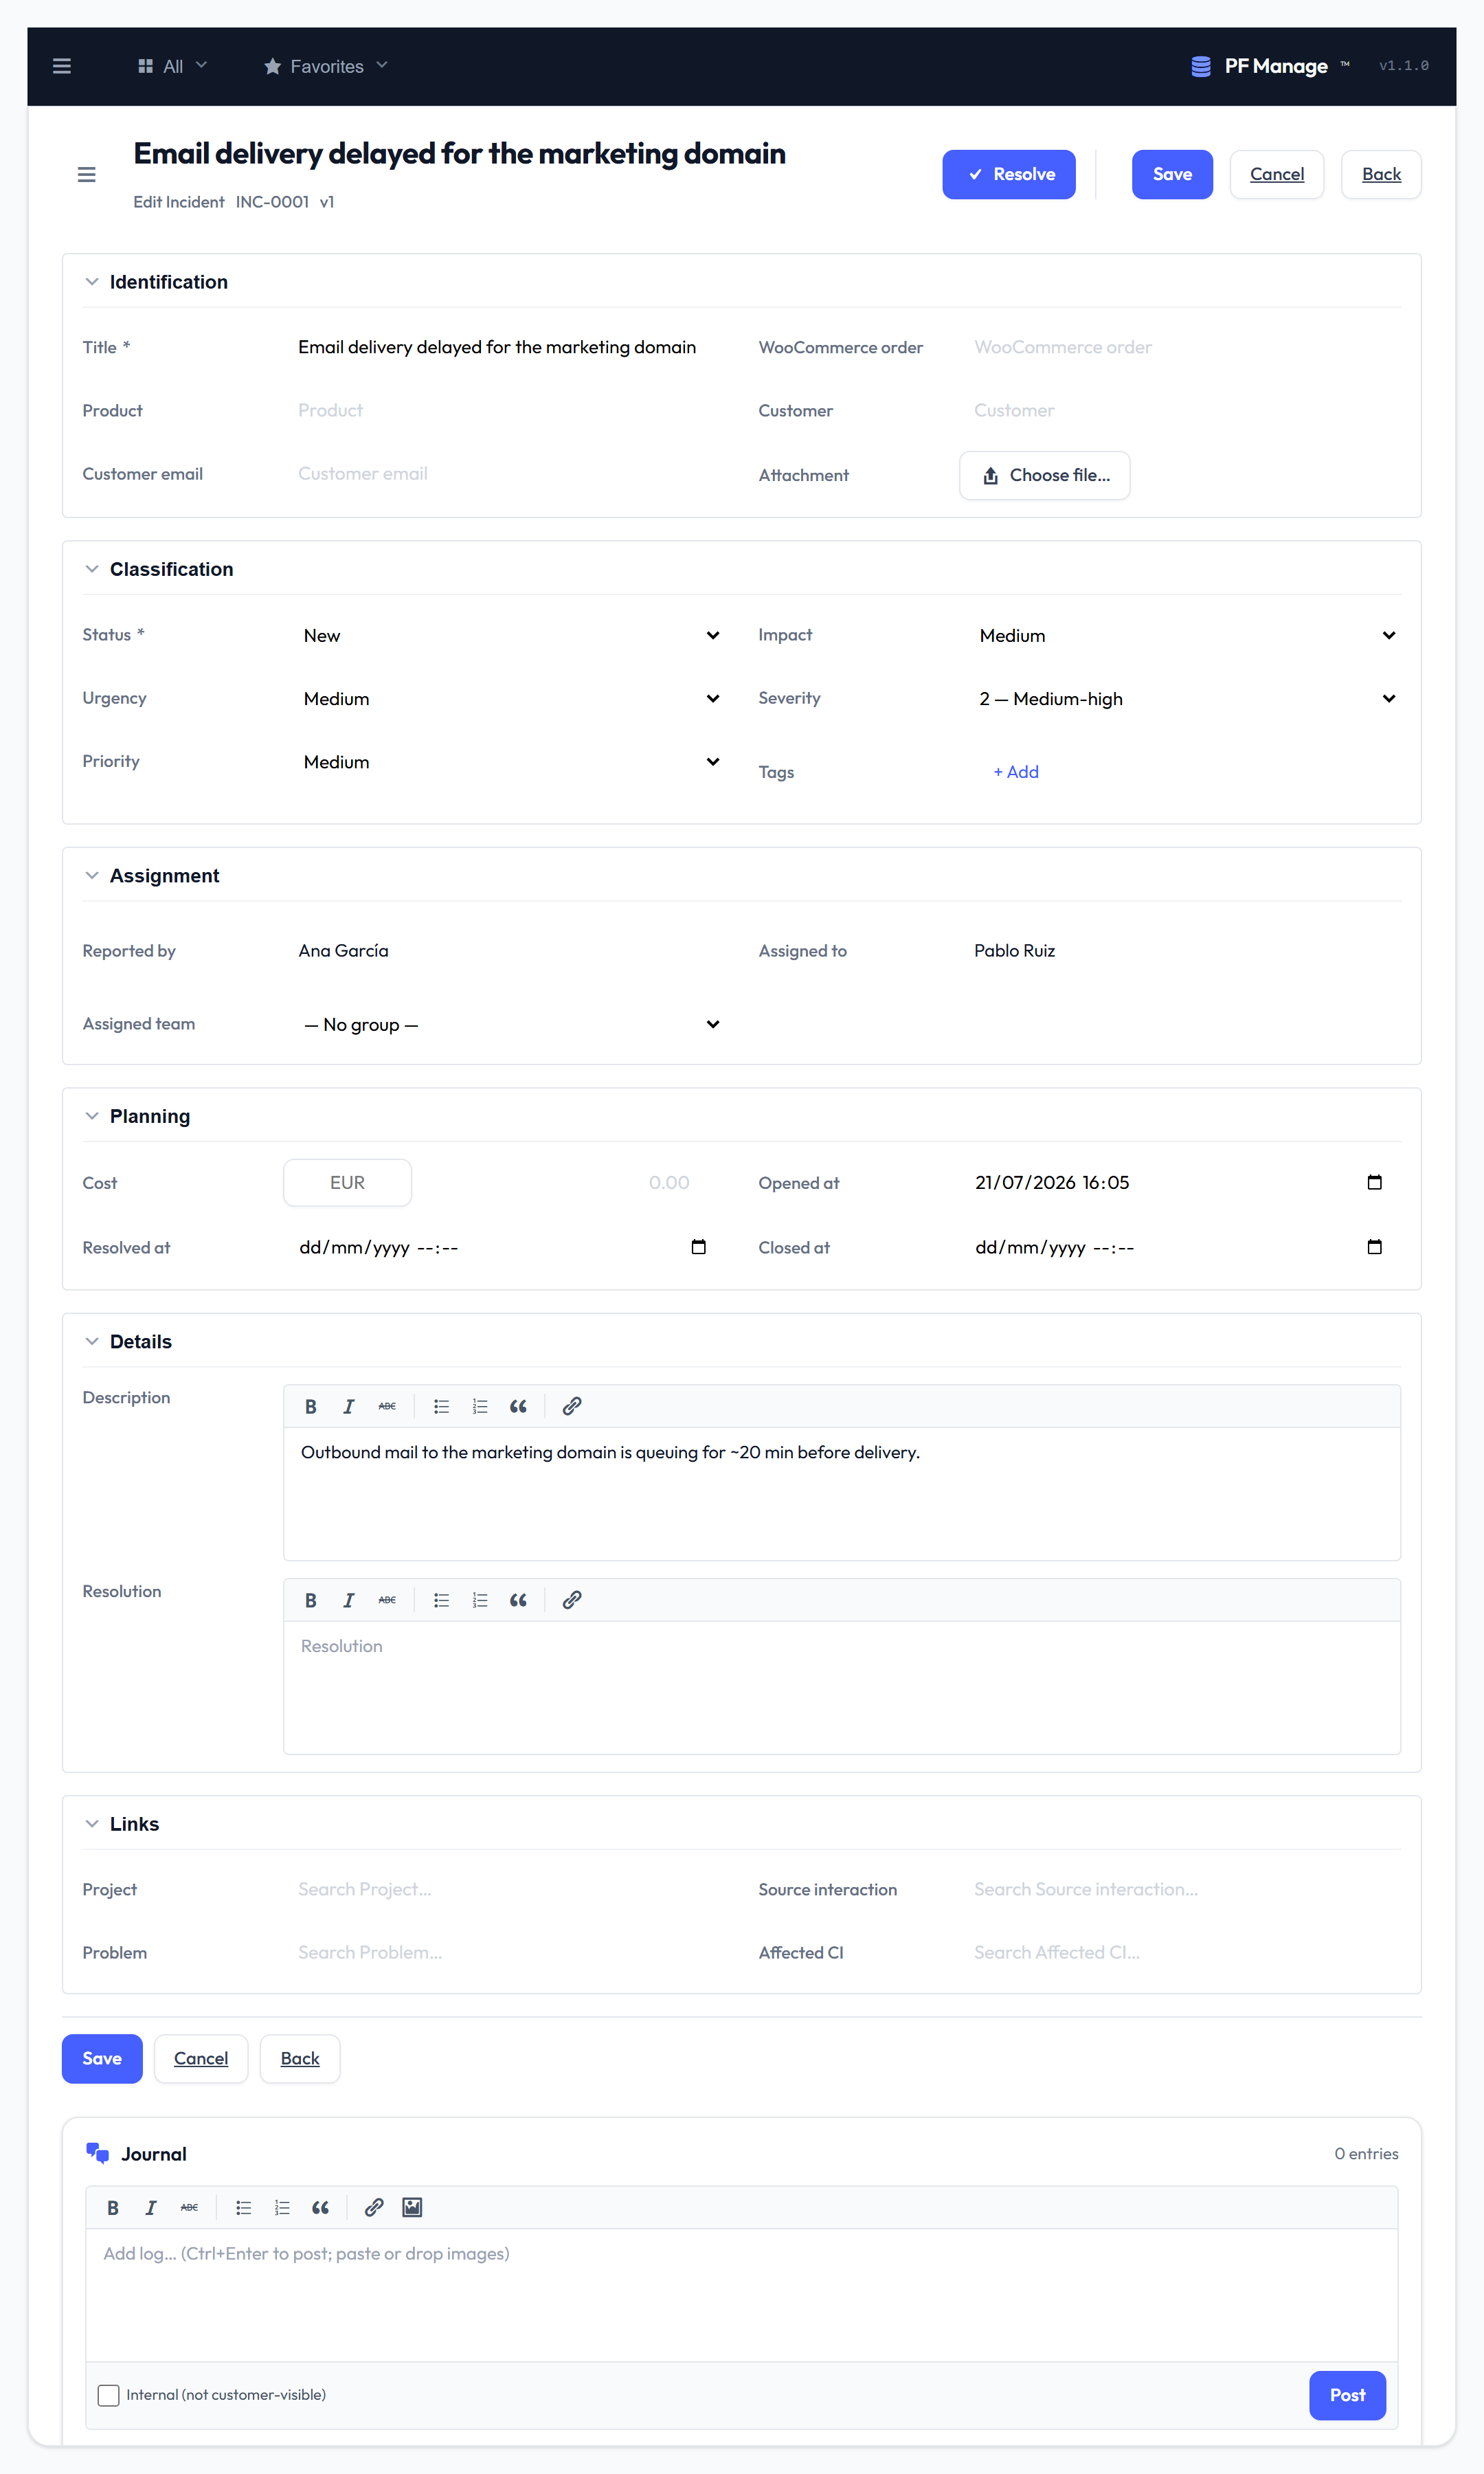Add a tag with + Add
This screenshot has height=2474, width=1484.
(x=1016, y=772)
